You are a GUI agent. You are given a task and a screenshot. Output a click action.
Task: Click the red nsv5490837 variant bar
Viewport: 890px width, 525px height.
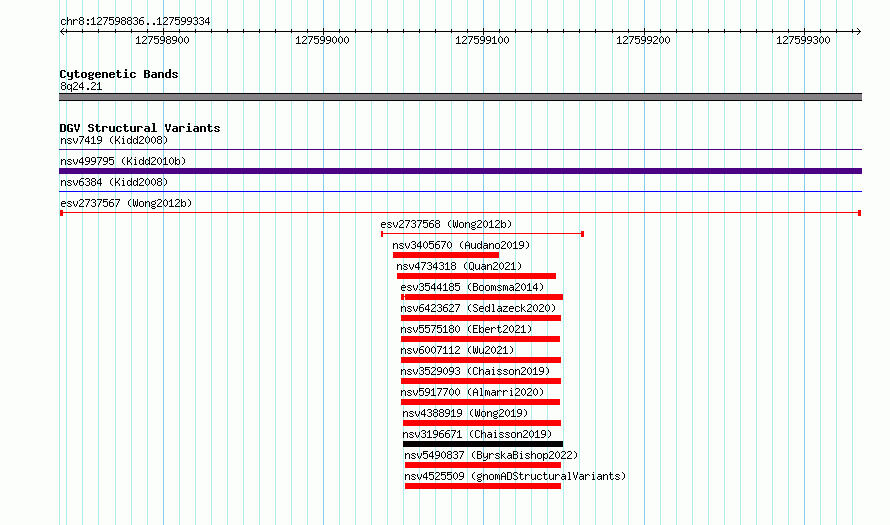point(483,465)
